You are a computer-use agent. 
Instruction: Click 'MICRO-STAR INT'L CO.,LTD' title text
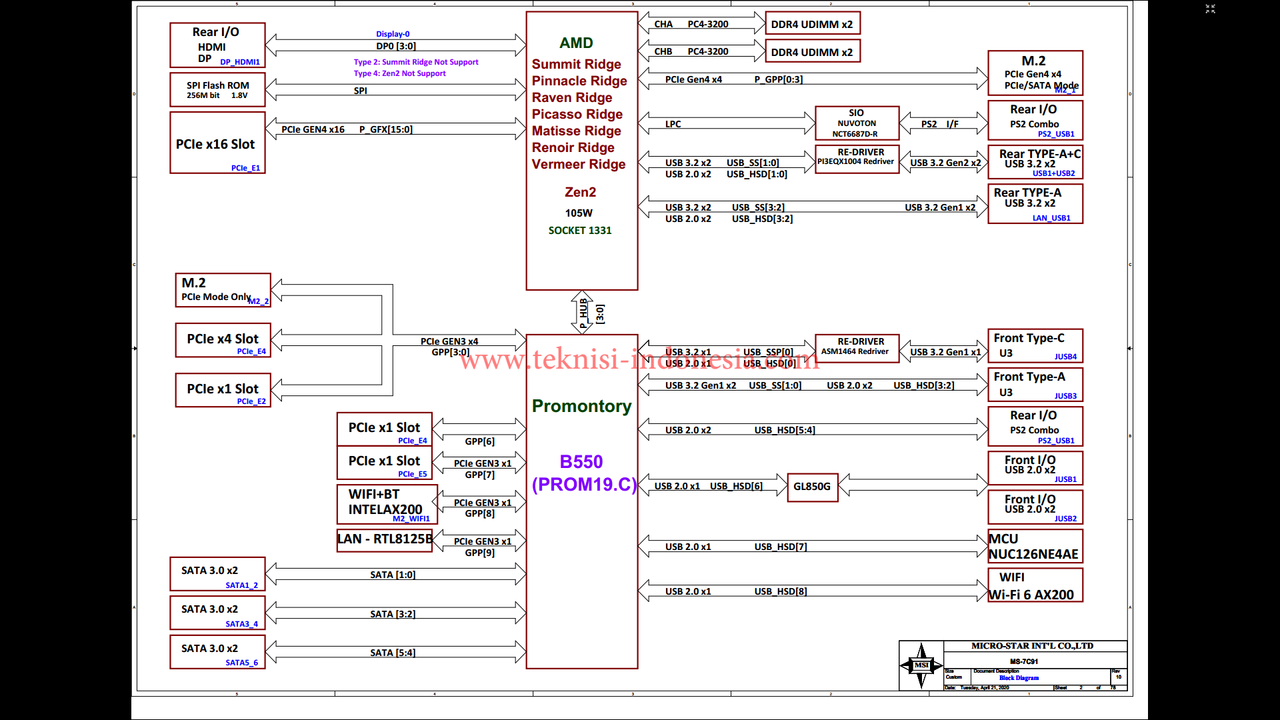coord(1032,646)
